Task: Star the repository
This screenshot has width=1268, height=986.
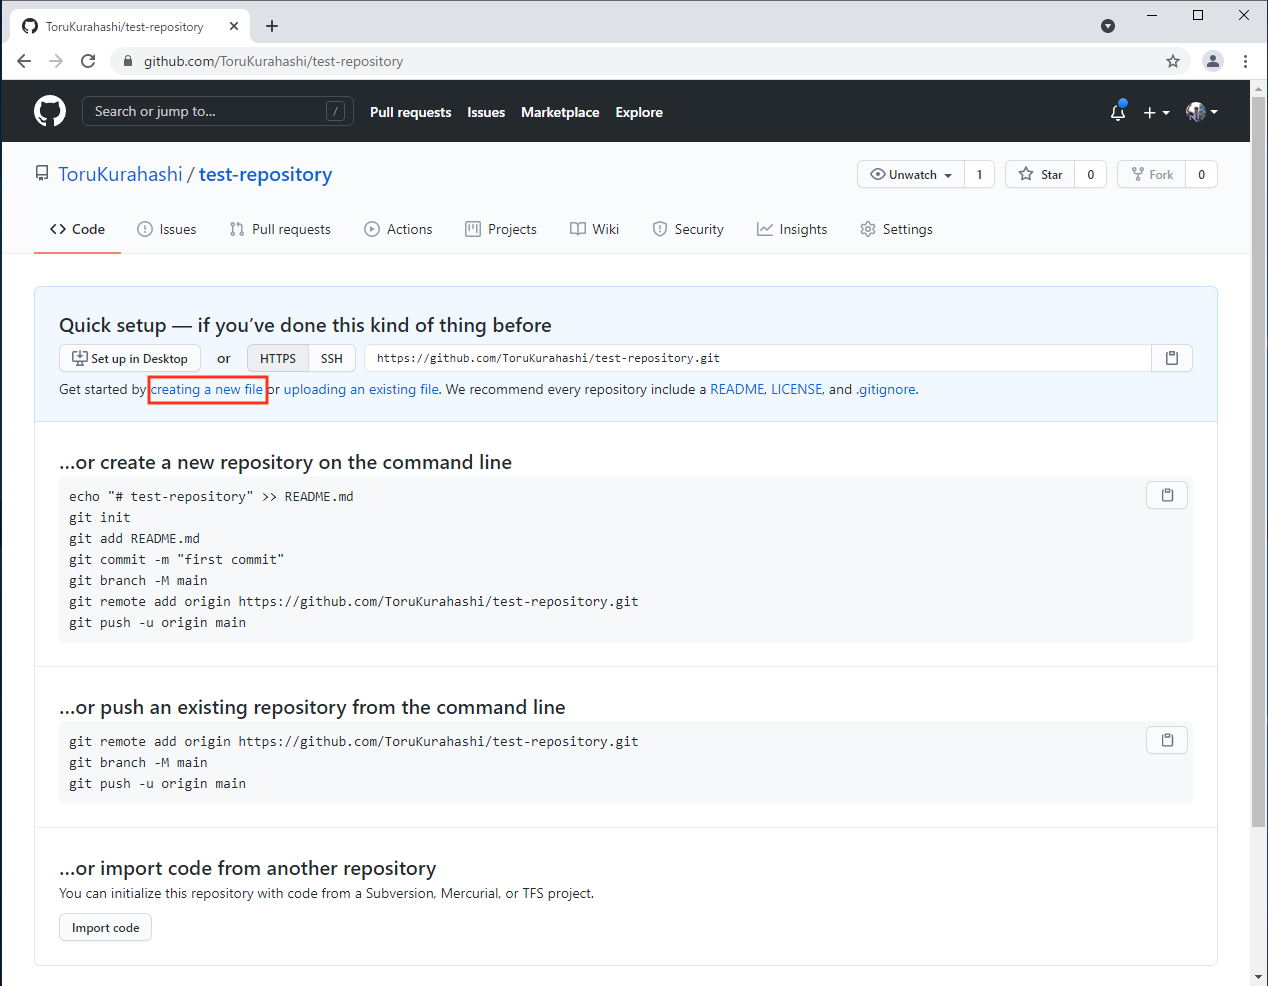Action: [1040, 174]
